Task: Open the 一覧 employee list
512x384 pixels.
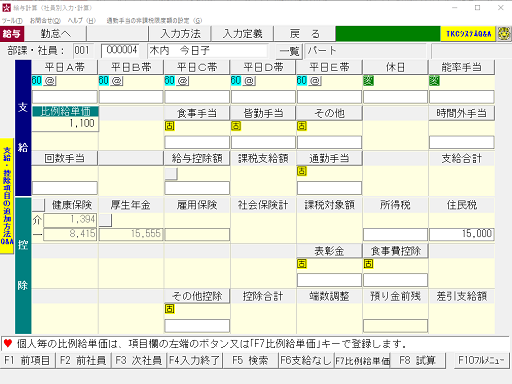Action: click(289, 51)
